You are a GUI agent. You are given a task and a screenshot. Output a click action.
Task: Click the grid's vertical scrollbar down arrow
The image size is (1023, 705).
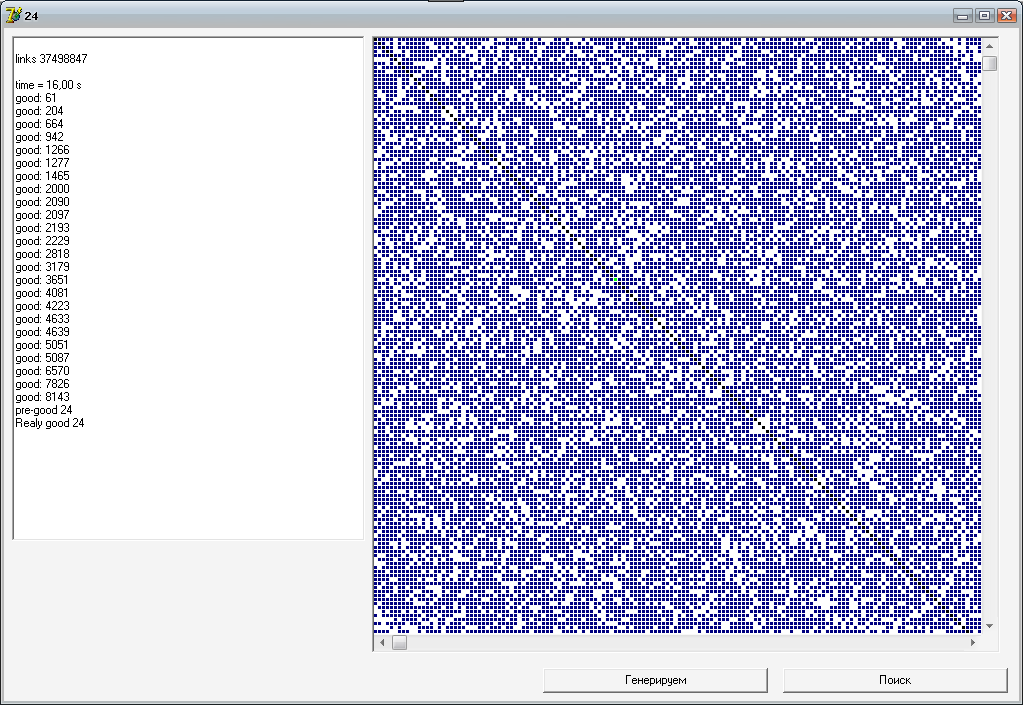[989, 626]
